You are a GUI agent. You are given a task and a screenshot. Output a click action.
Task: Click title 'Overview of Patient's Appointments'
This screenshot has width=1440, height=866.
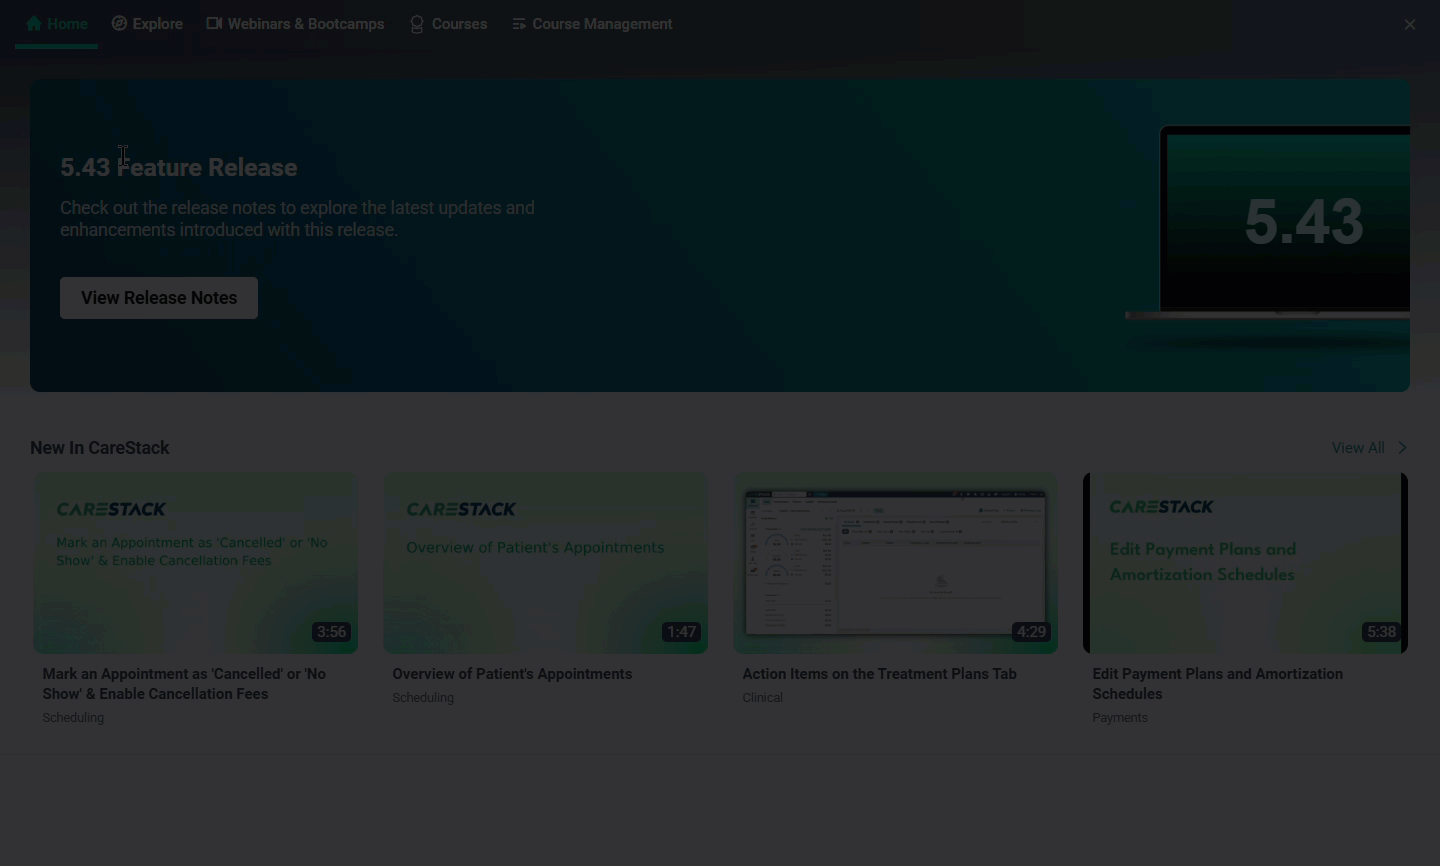click(512, 674)
